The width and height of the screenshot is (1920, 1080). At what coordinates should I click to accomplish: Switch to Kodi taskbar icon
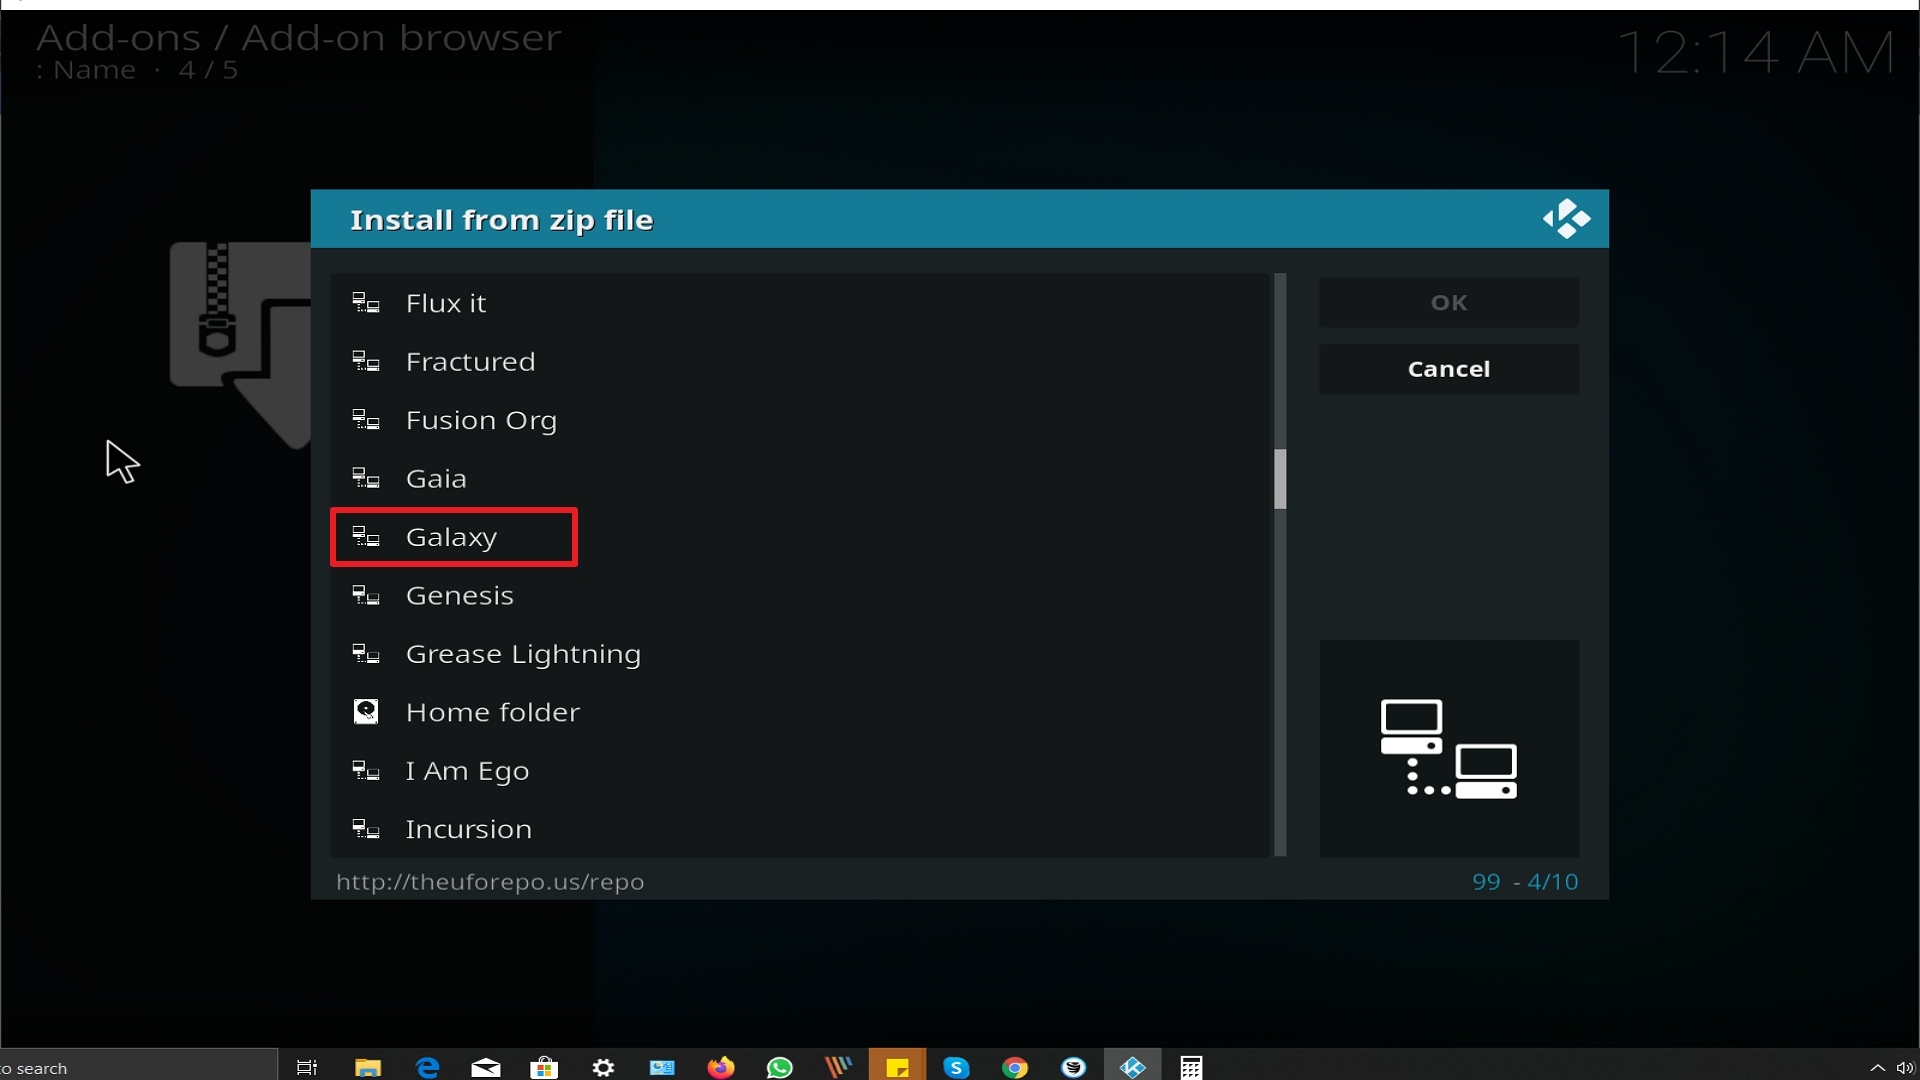point(1132,1067)
